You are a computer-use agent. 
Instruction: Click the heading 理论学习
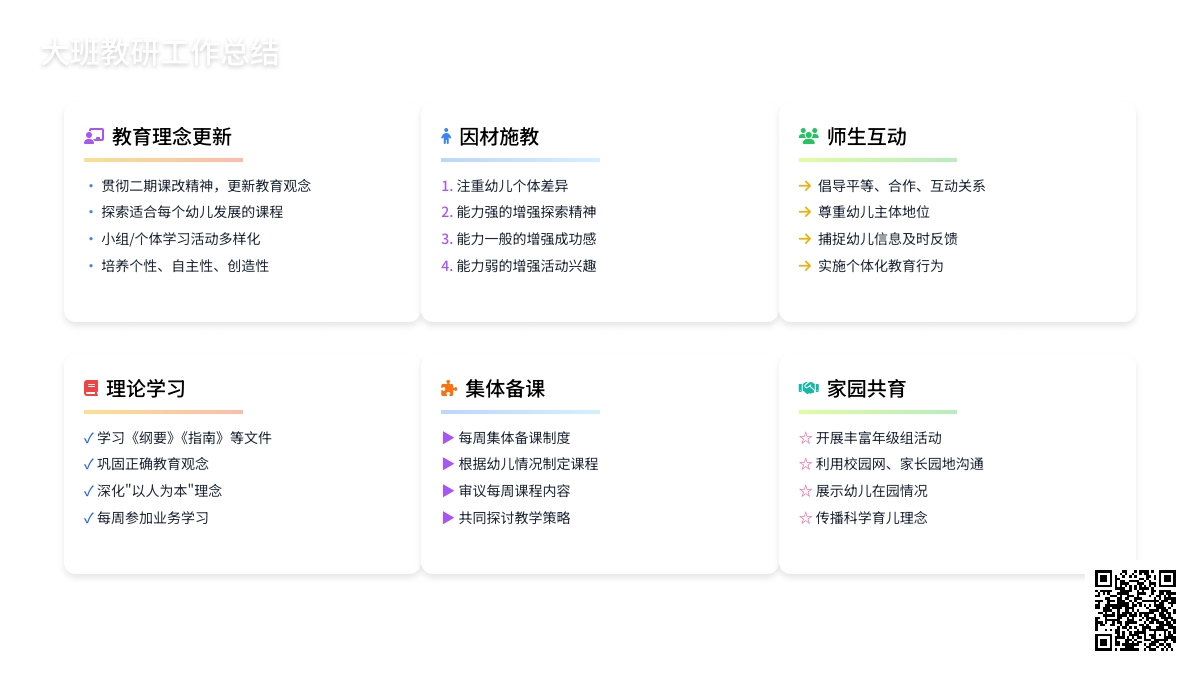point(146,389)
